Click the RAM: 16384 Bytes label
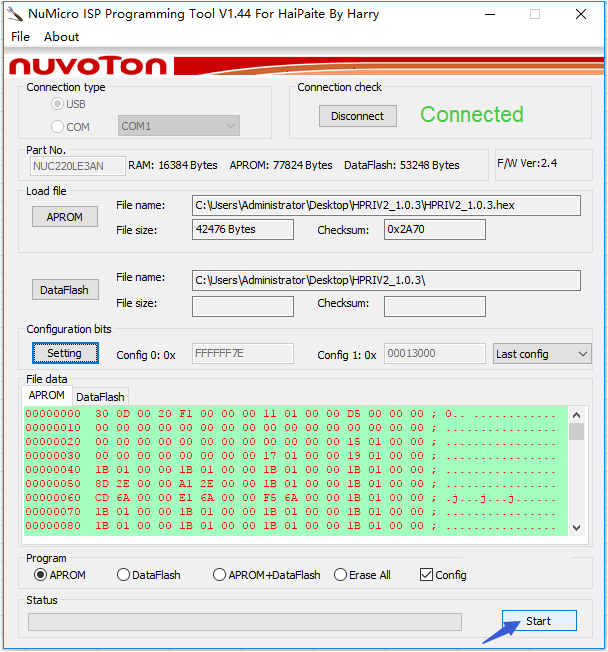Screen dimensions: 608x652 tap(173, 165)
